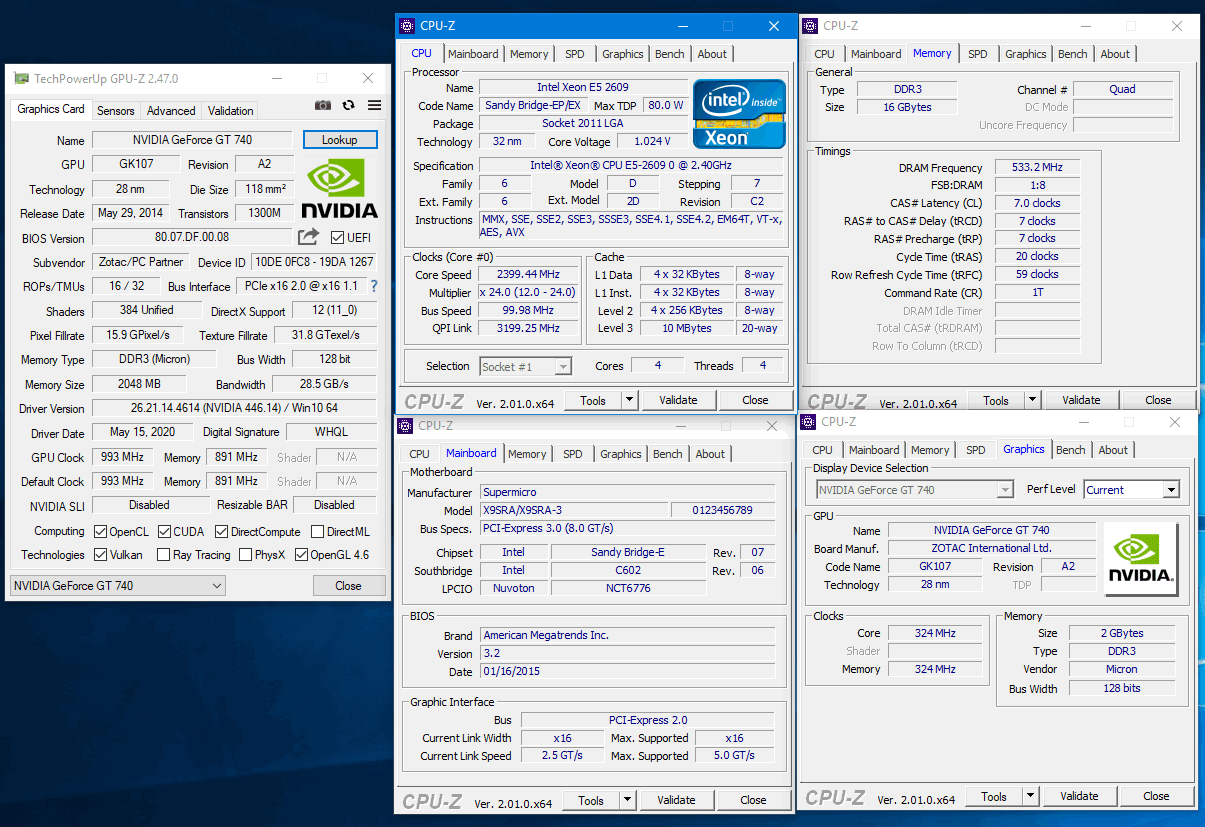Open GPU-Z graphics card selector dropdown
The width and height of the screenshot is (1205, 827).
click(118, 585)
